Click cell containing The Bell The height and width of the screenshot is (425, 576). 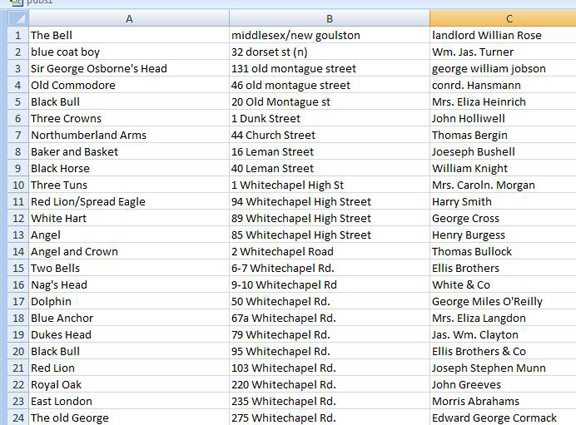click(x=129, y=35)
